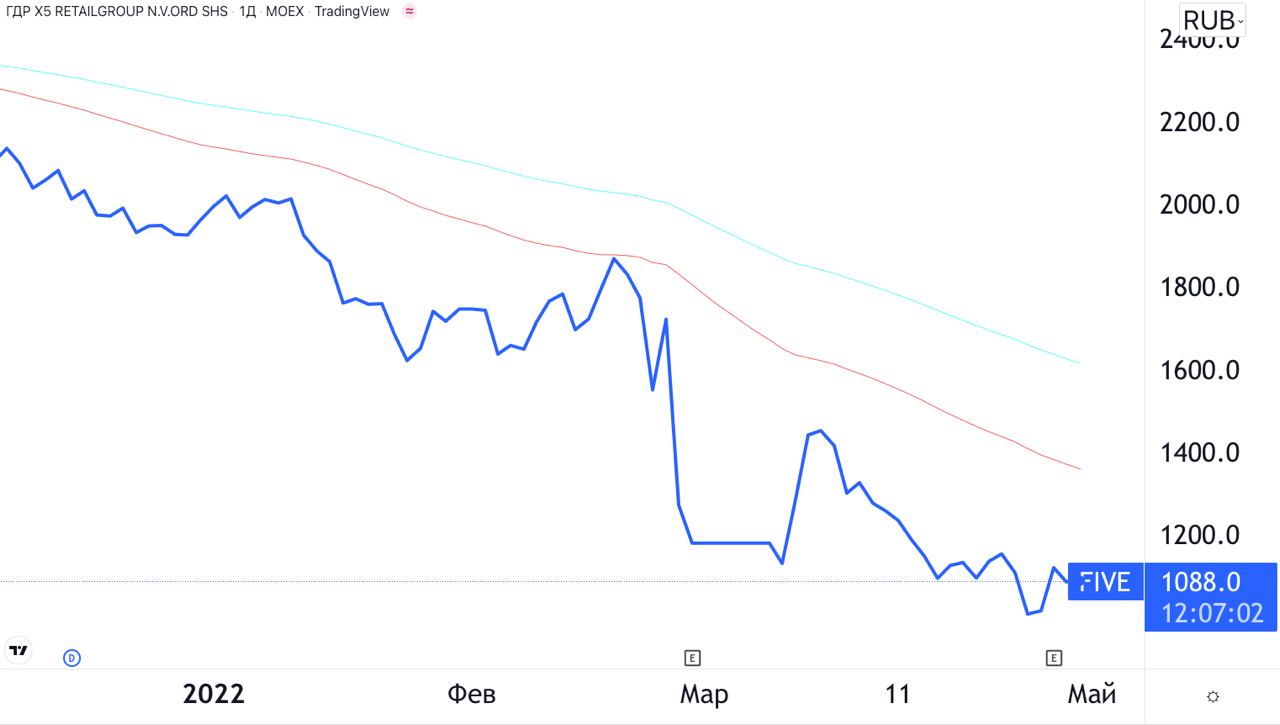Click the 2000.0 price scale label
Screen dimensions: 1280x725
click(x=1200, y=205)
